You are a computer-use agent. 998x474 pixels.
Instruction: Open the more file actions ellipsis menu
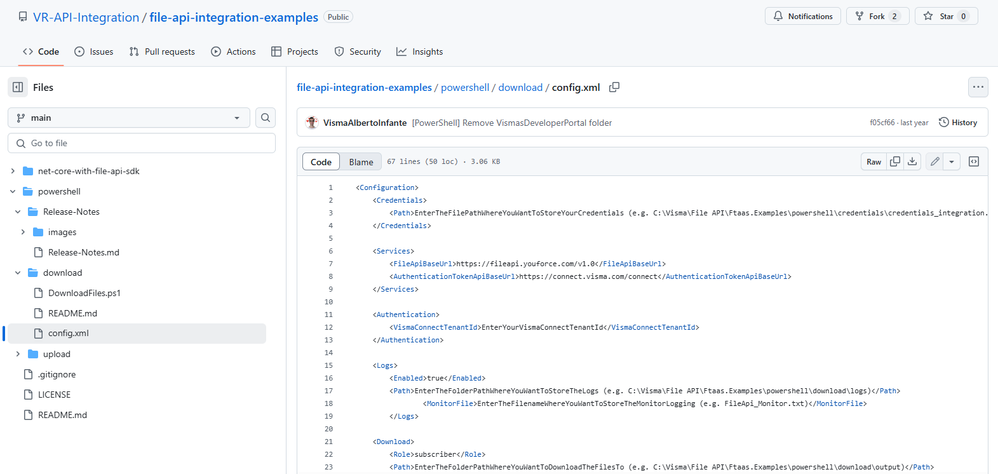point(978,87)
